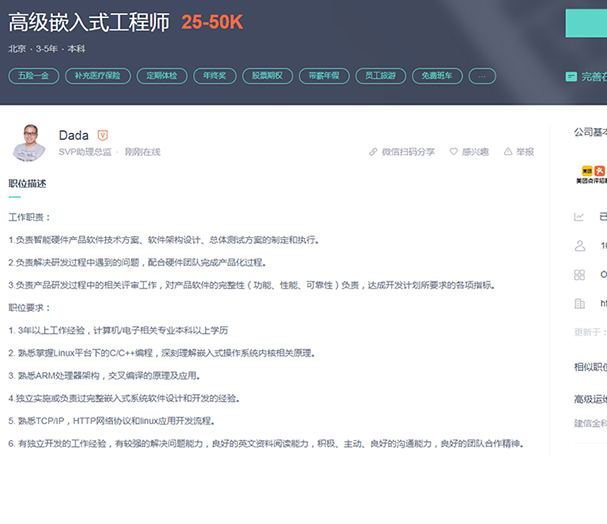
Task: Click the WeChat scan share link icon
Action: click(x=373, y=152)
